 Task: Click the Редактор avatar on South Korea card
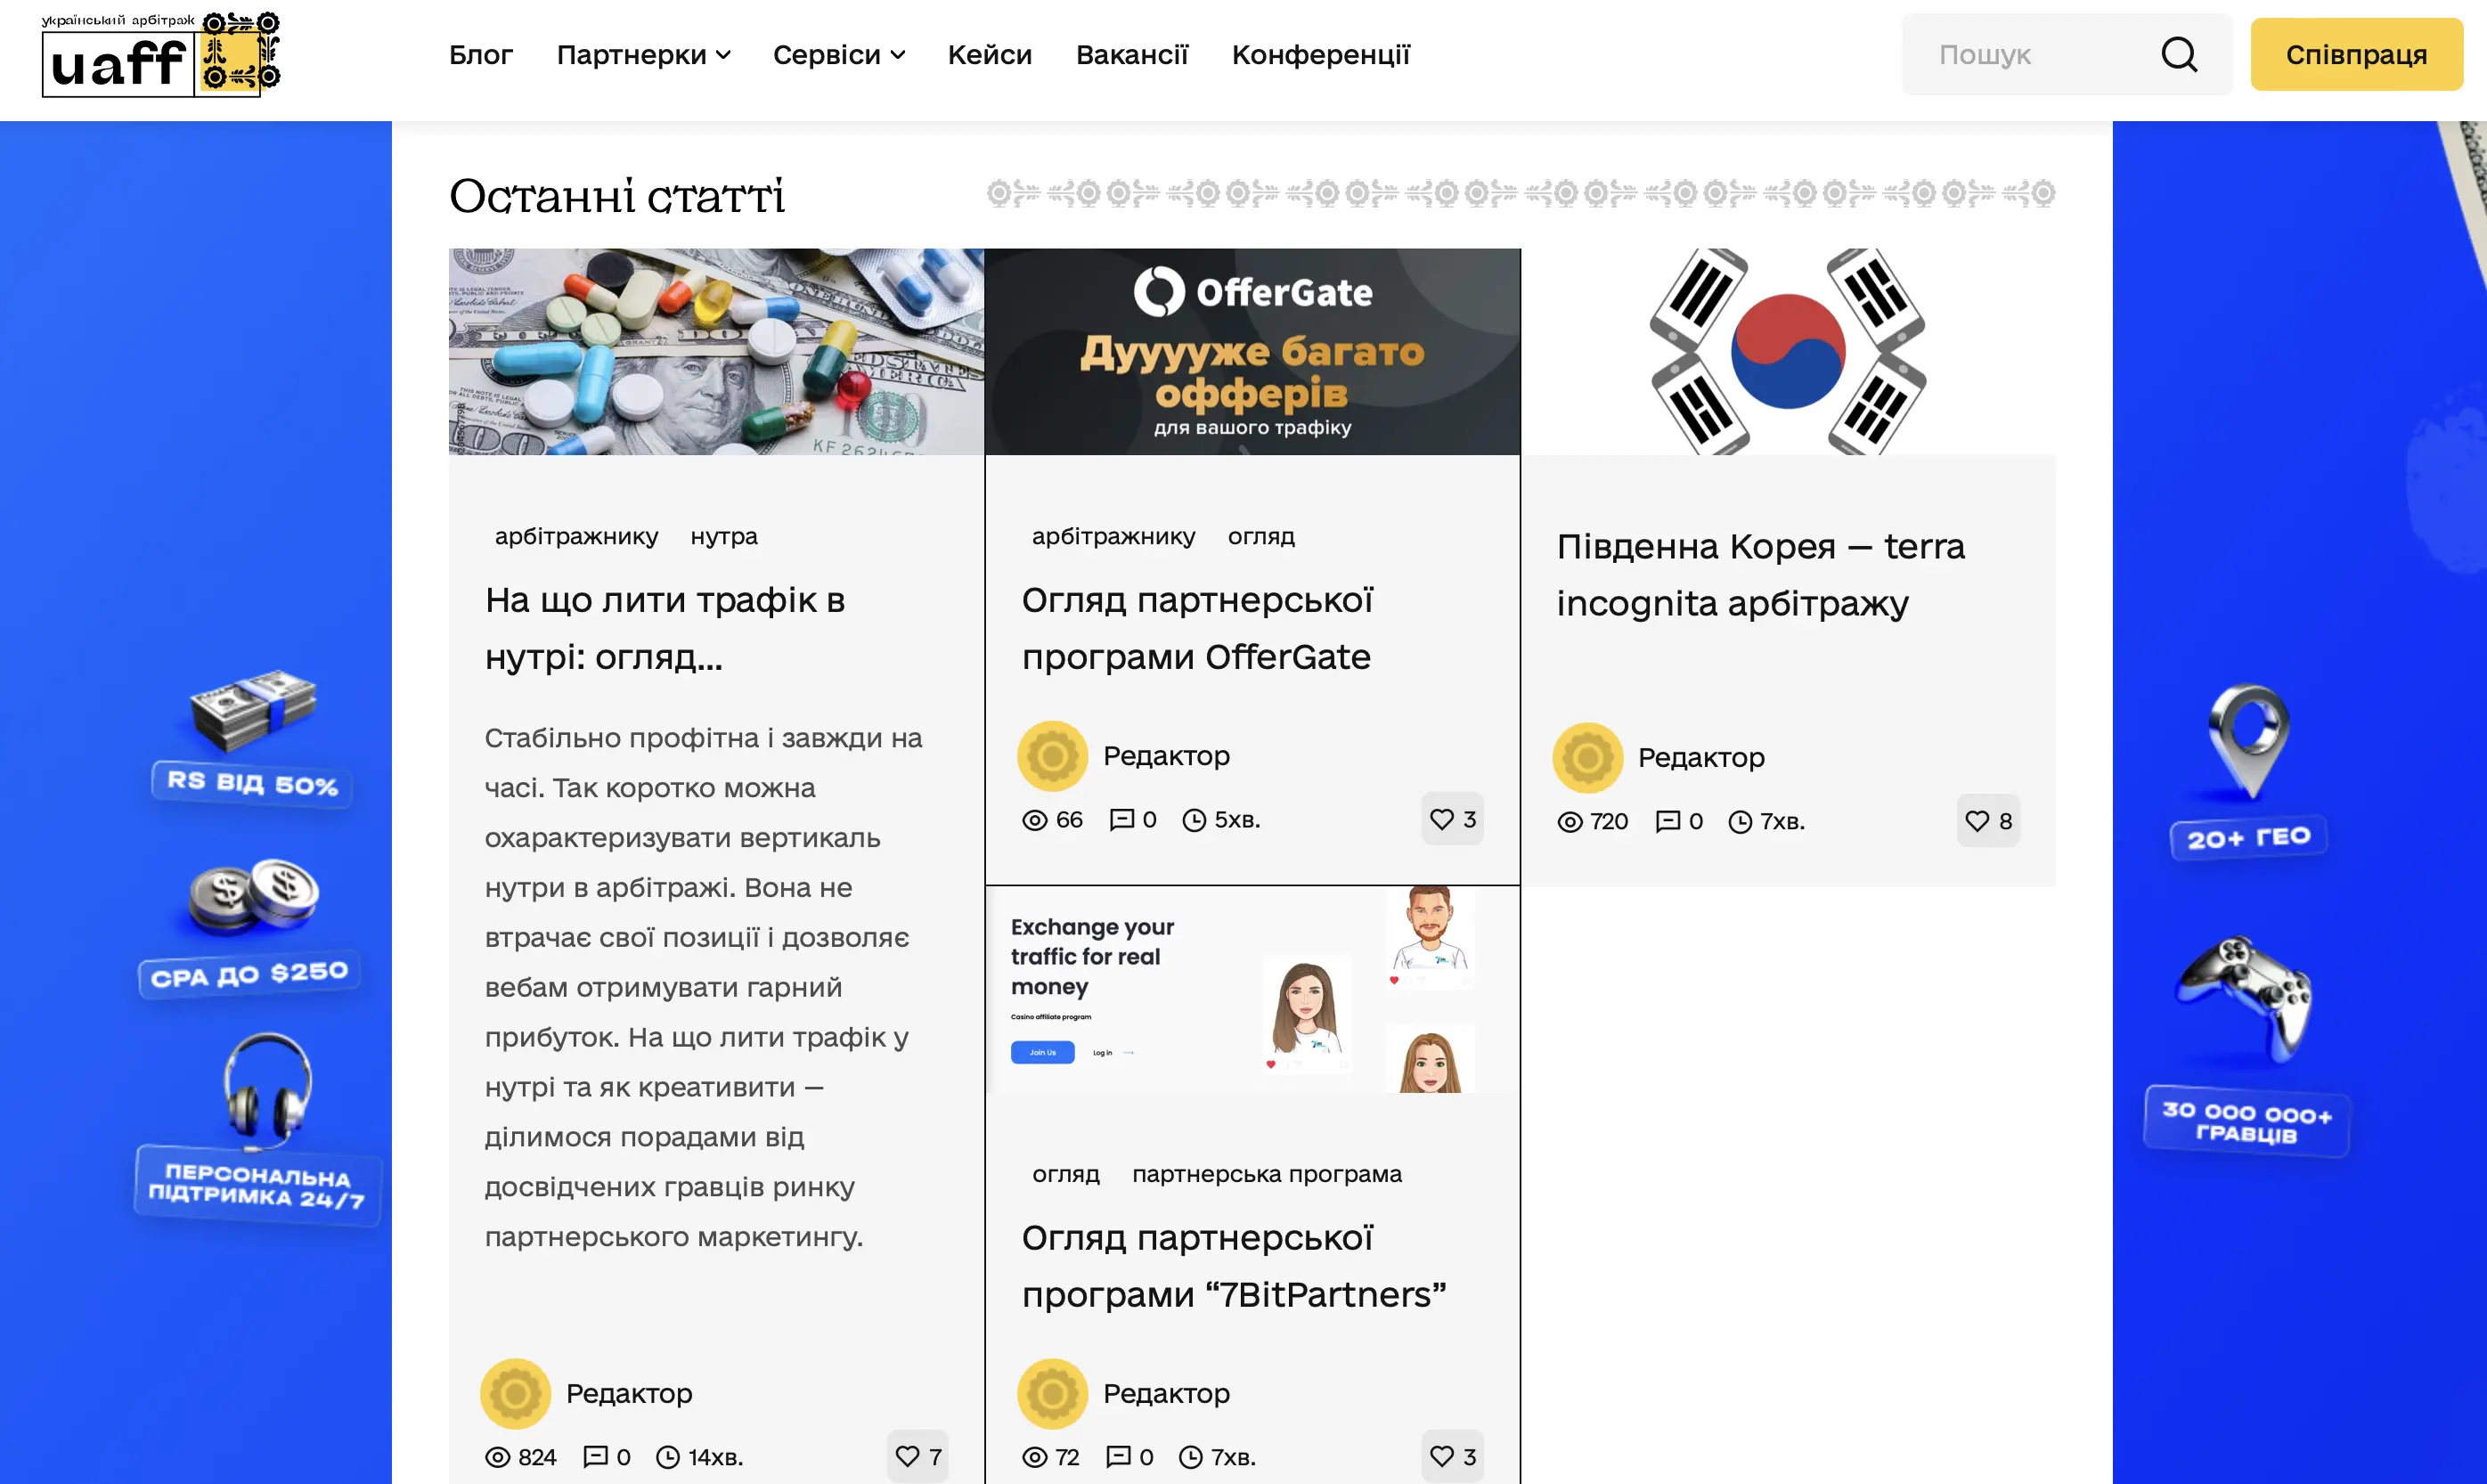click(x=1587, y=758)
